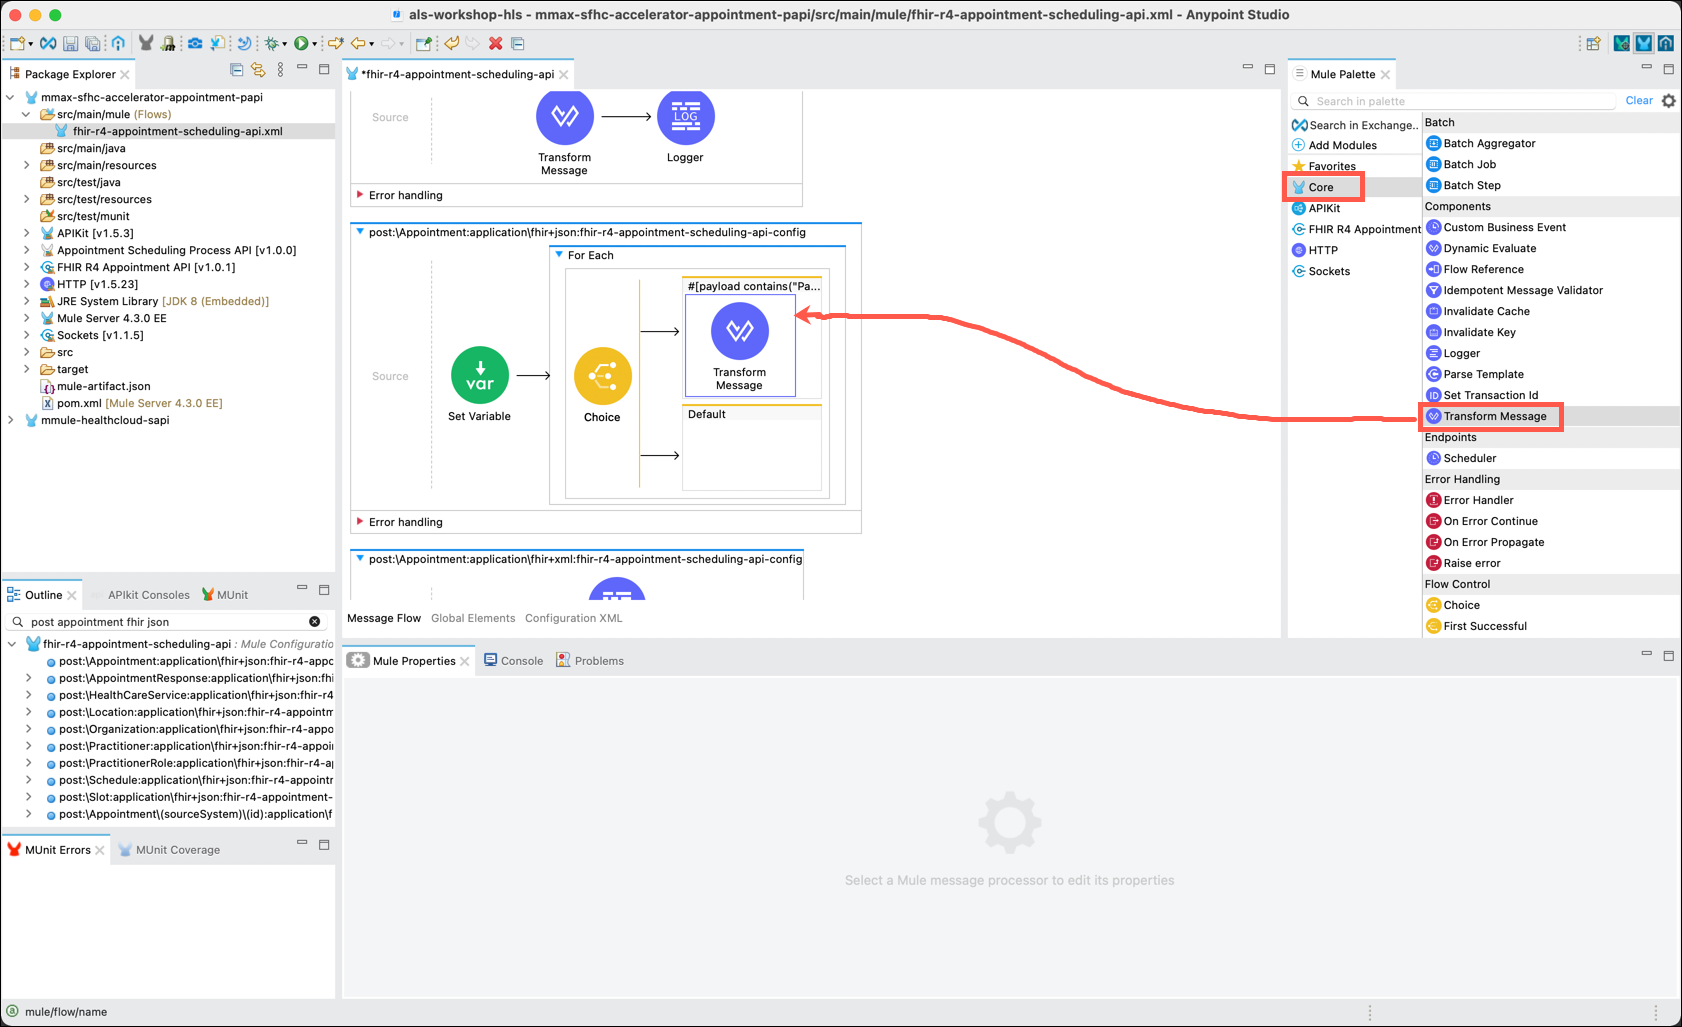
Task: Click the New project toolbar icon
Action: point(17,43)
